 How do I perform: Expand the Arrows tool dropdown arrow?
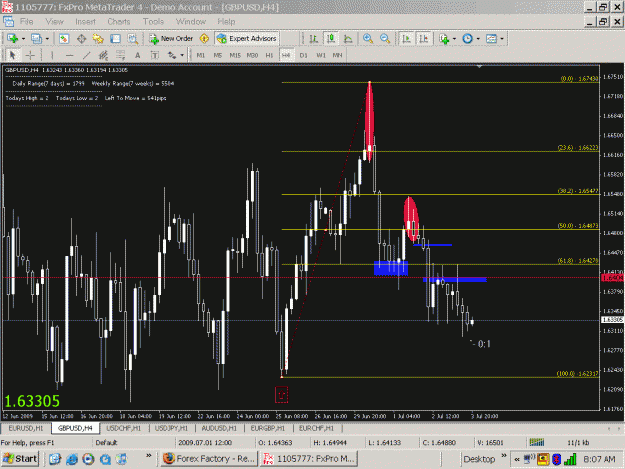pyautogui.click(x=182, y=55)
